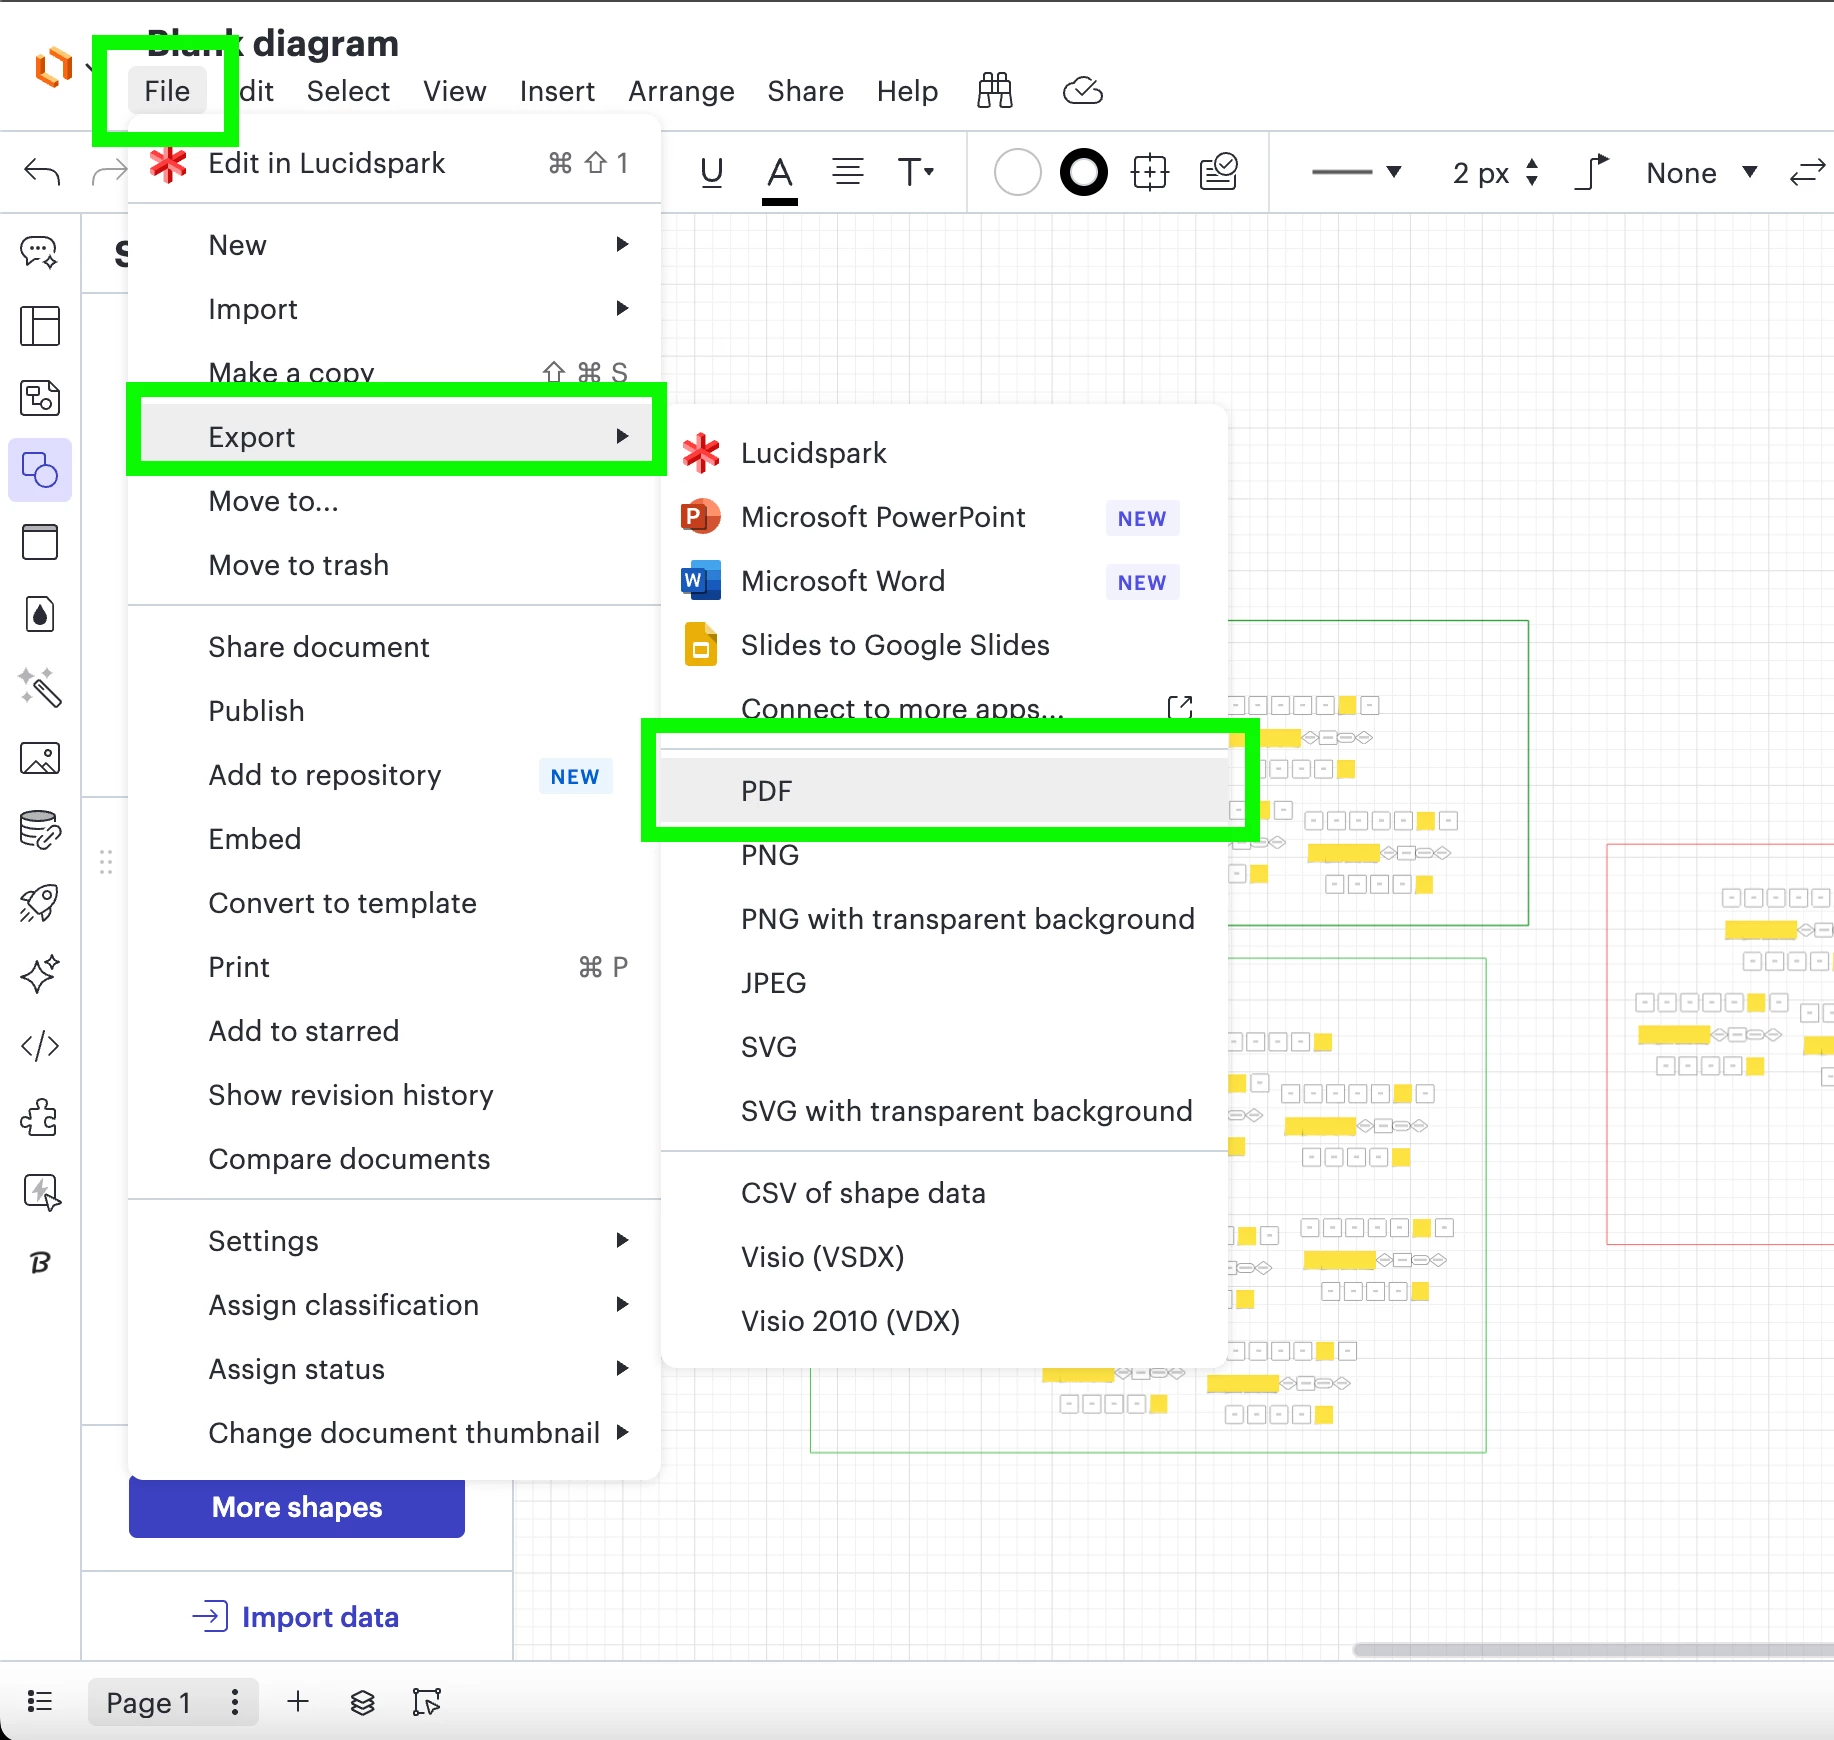Select Share document entry
The height and width of the screenshot is (1740, 1834).
(394, 647)
